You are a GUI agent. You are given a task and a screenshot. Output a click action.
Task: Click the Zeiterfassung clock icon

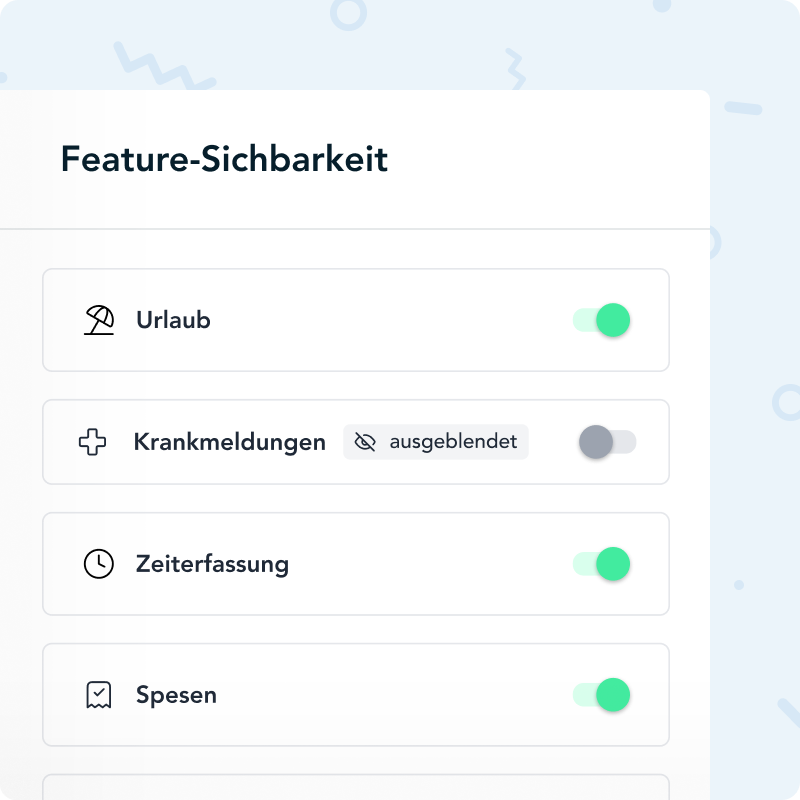(98, 564)
